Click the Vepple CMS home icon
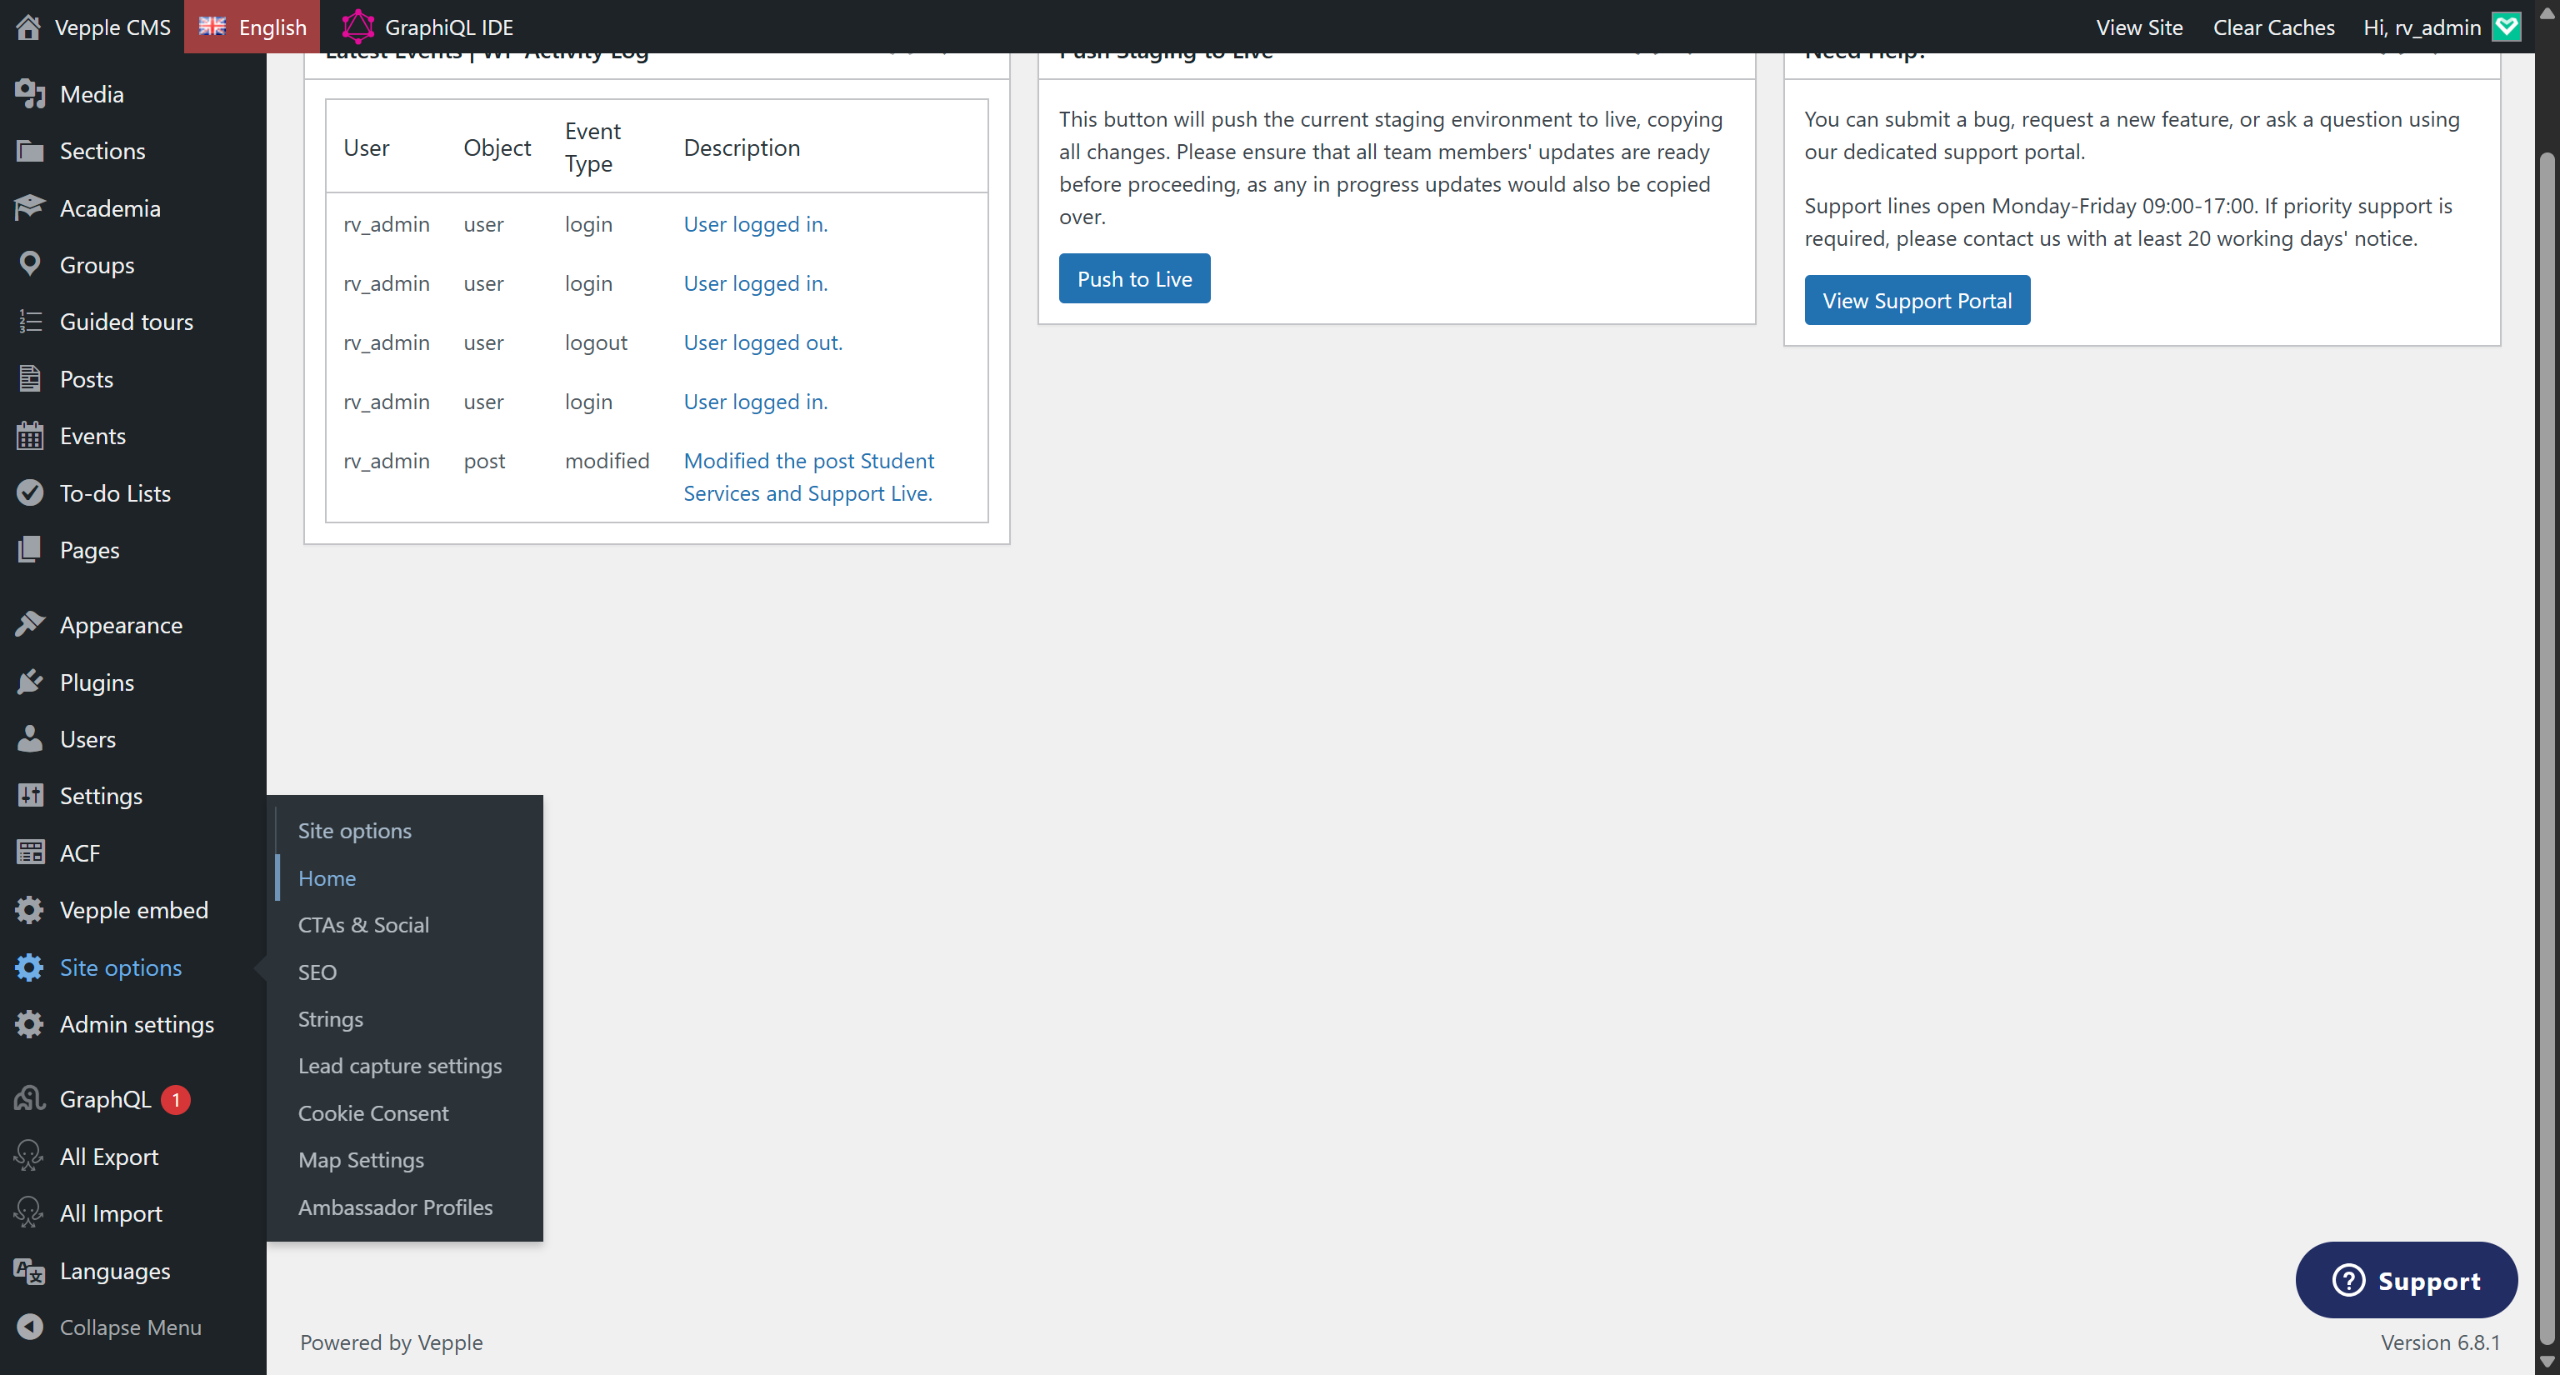This screenshot has width=2560, height=1375. point(28,27)
